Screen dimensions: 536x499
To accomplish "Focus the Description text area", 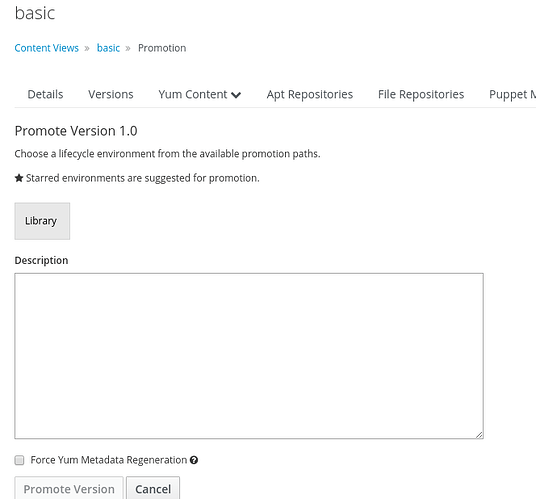I will [249, 356].
